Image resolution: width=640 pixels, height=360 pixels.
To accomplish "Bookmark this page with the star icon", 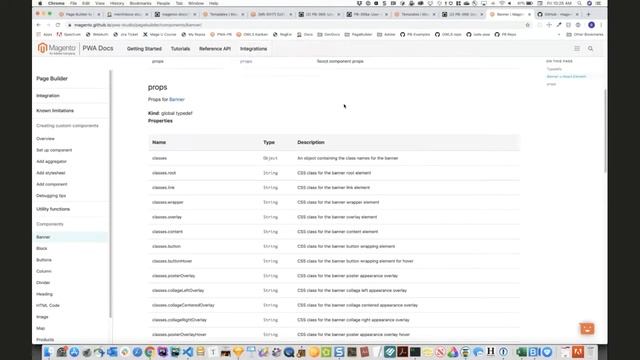I will point(527,25).
